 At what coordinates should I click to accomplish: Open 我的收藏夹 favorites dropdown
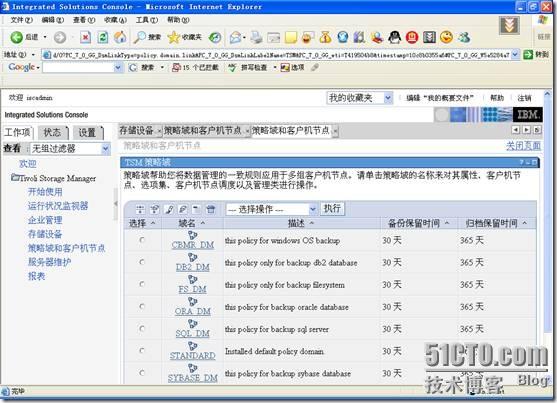click(359, 98)
